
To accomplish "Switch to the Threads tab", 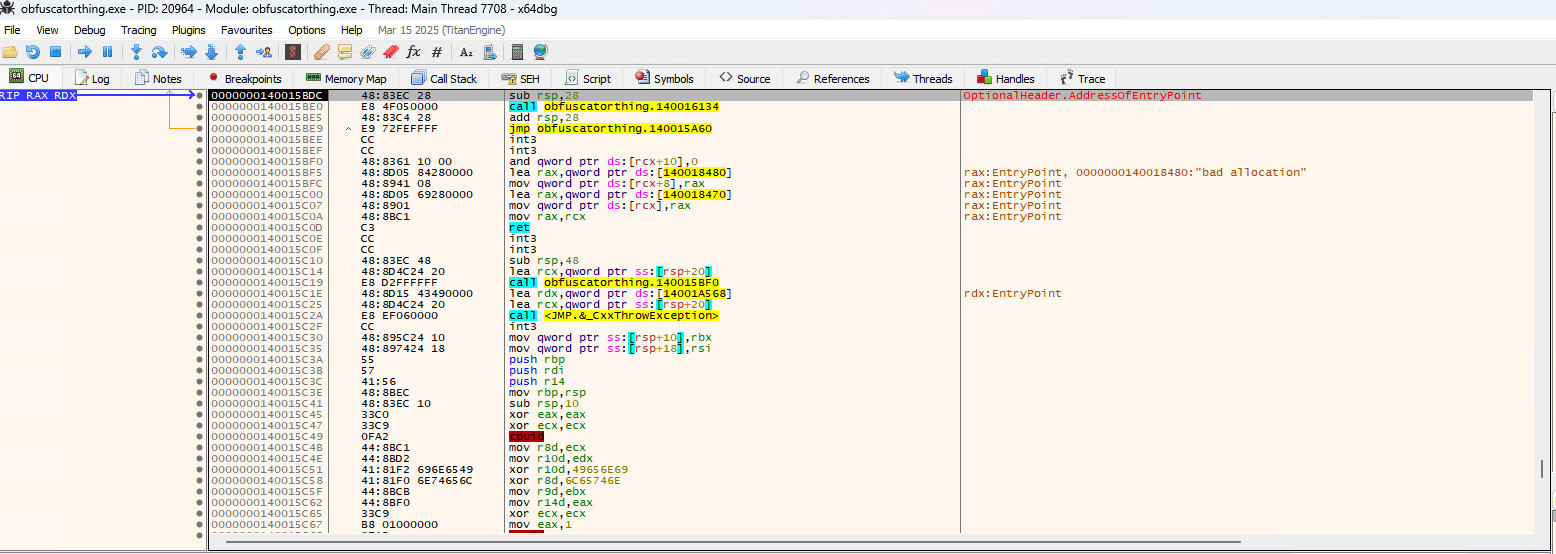I will (x=923, y=78).
